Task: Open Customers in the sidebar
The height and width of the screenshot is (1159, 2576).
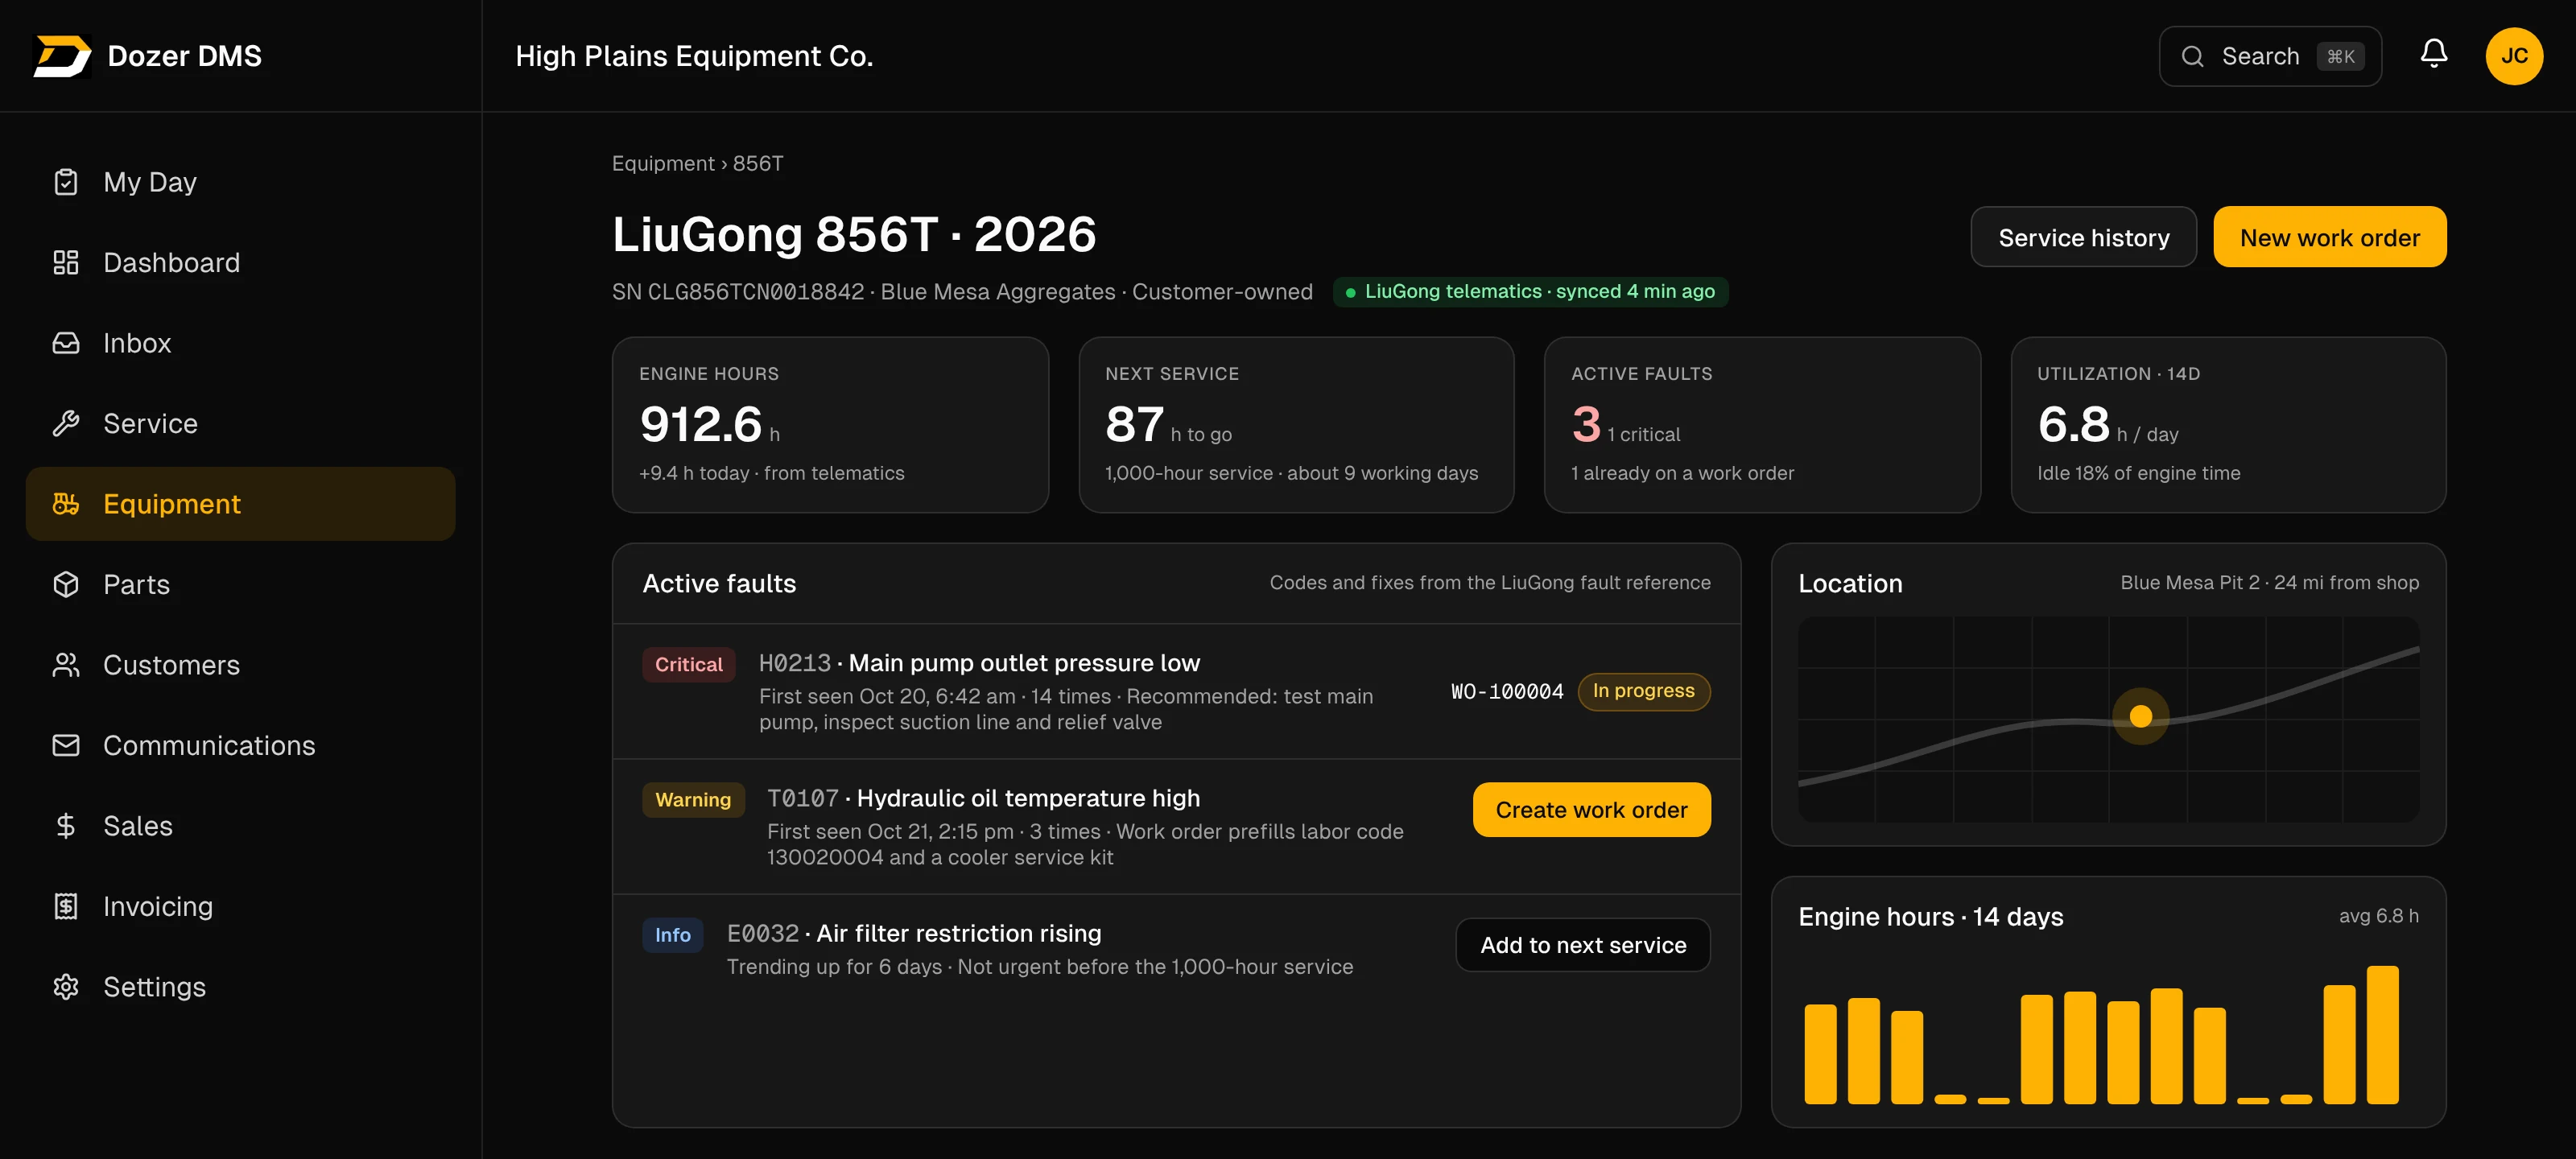Action: point(240,665)
